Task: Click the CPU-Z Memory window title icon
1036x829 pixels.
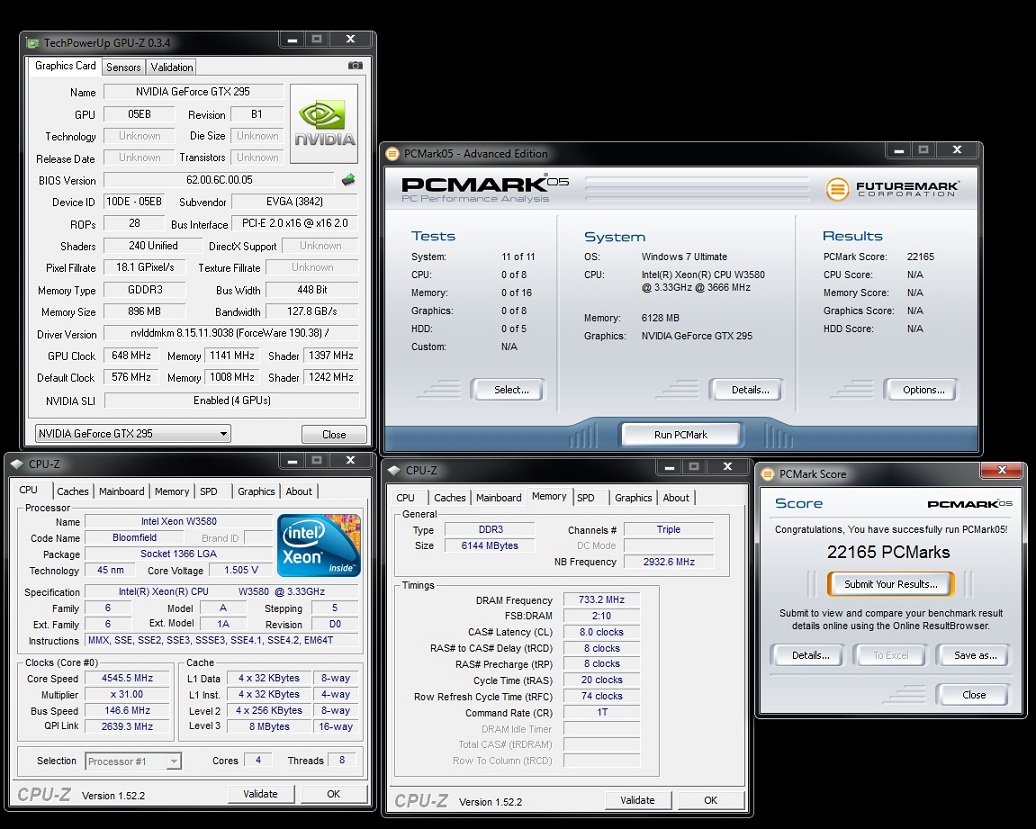Action: pos(394,470)
